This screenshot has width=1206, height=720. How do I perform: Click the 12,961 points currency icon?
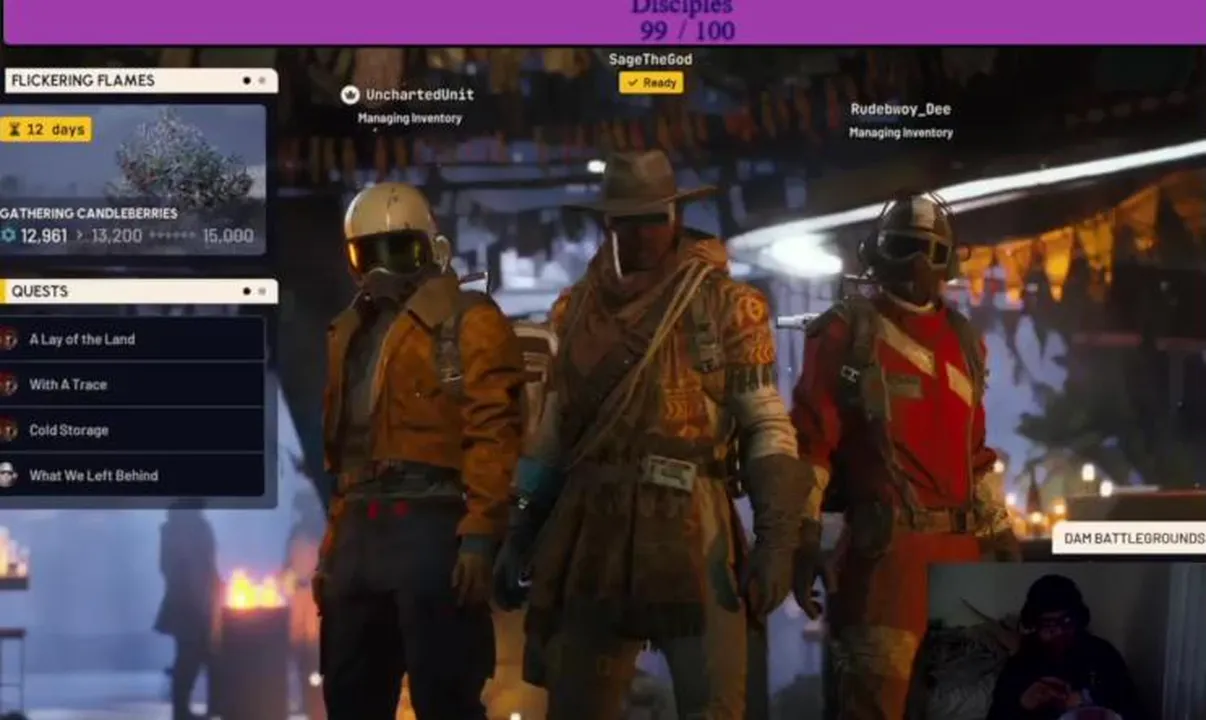8,236
